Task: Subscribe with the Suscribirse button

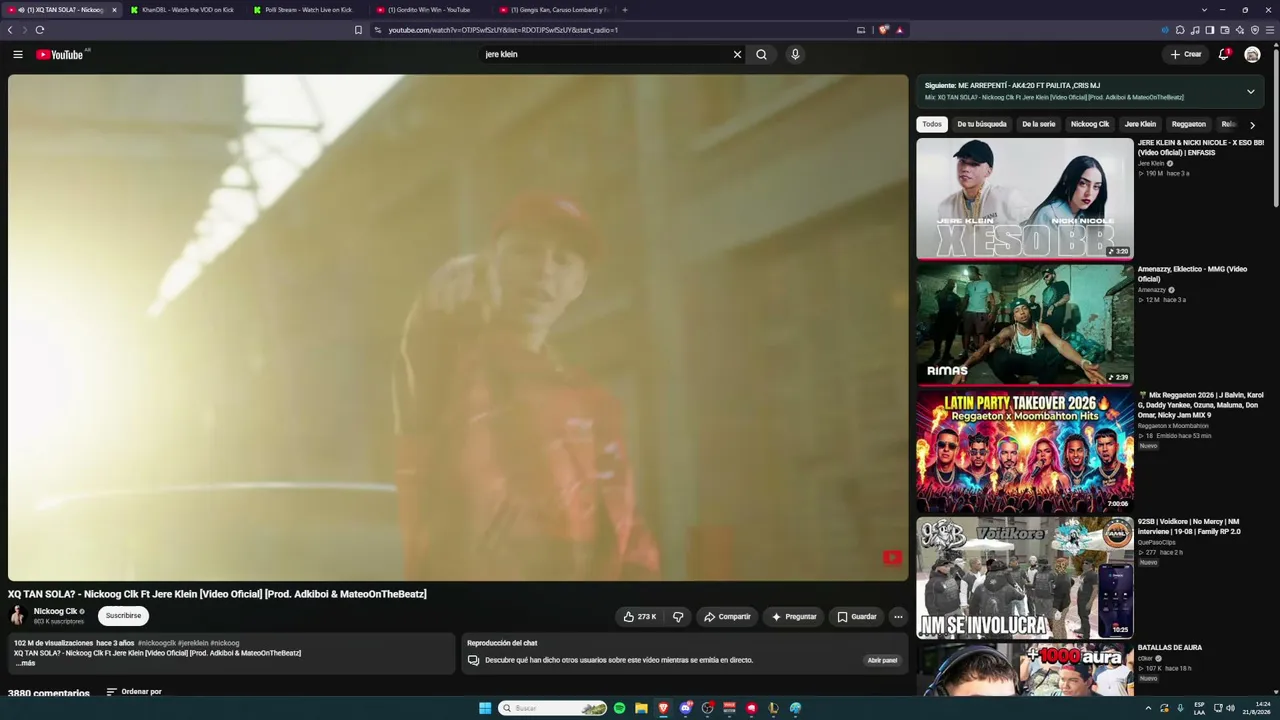Action: [123, 616]
